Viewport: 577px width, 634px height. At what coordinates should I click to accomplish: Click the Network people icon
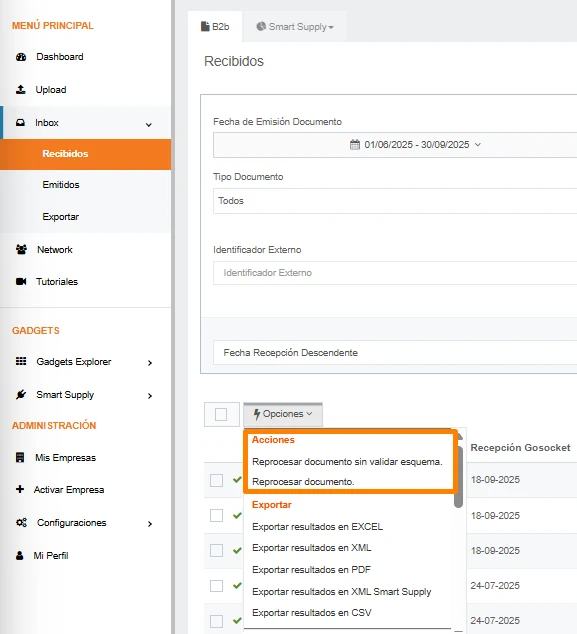click(21, 249)
